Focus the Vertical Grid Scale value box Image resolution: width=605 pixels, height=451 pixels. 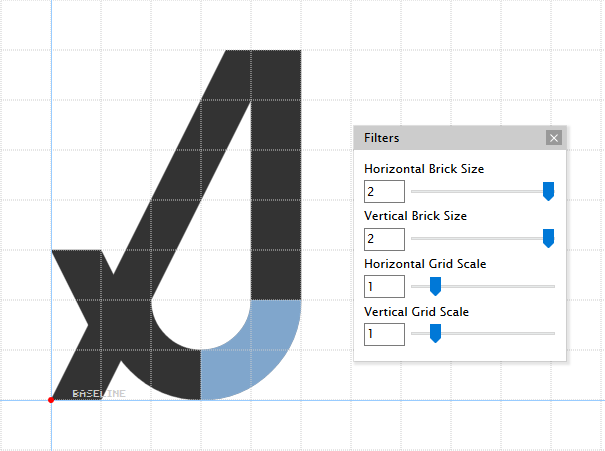tap(385, 334)
